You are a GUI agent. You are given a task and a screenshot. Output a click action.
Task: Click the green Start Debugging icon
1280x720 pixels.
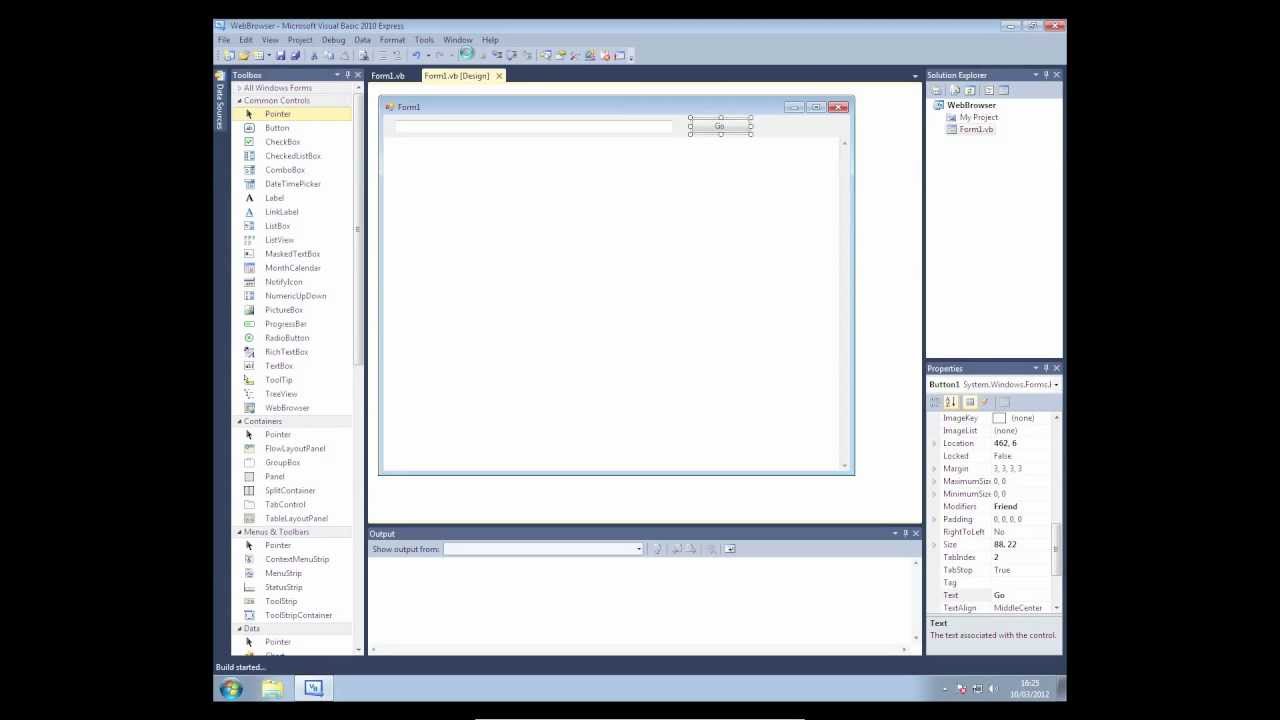tap(466, 54)
